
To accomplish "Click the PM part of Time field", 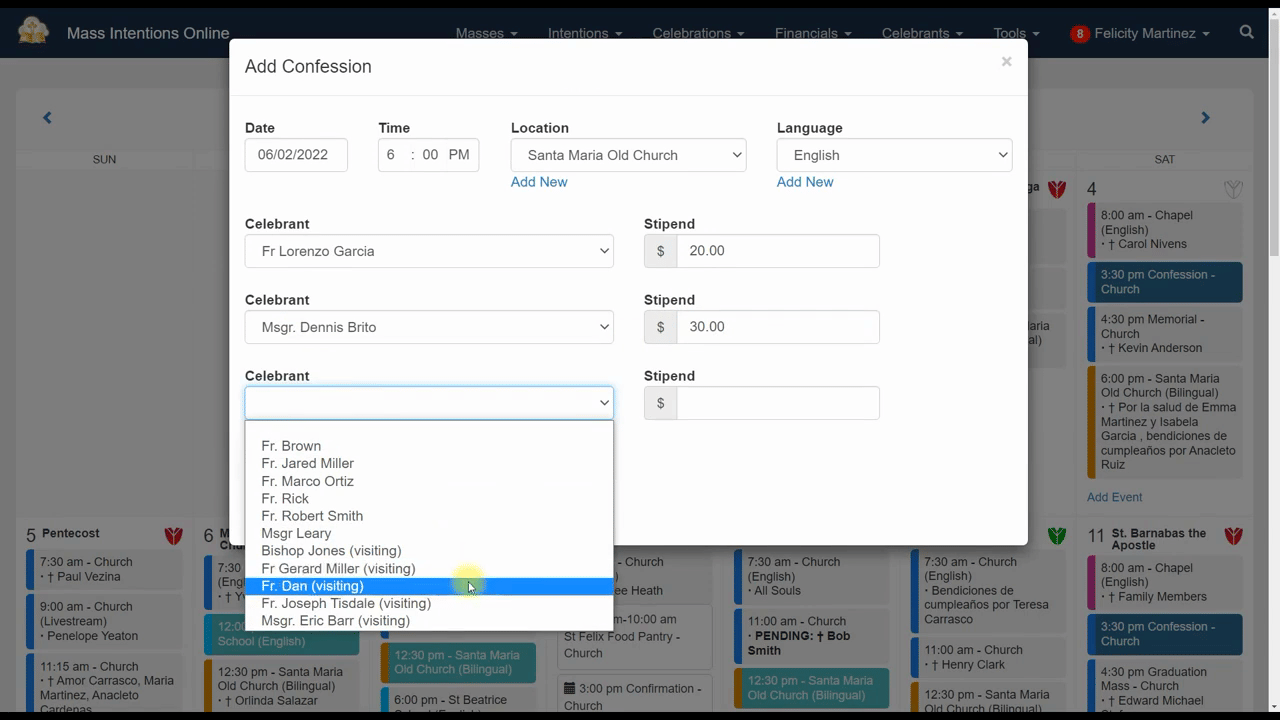I will (459, 155).
